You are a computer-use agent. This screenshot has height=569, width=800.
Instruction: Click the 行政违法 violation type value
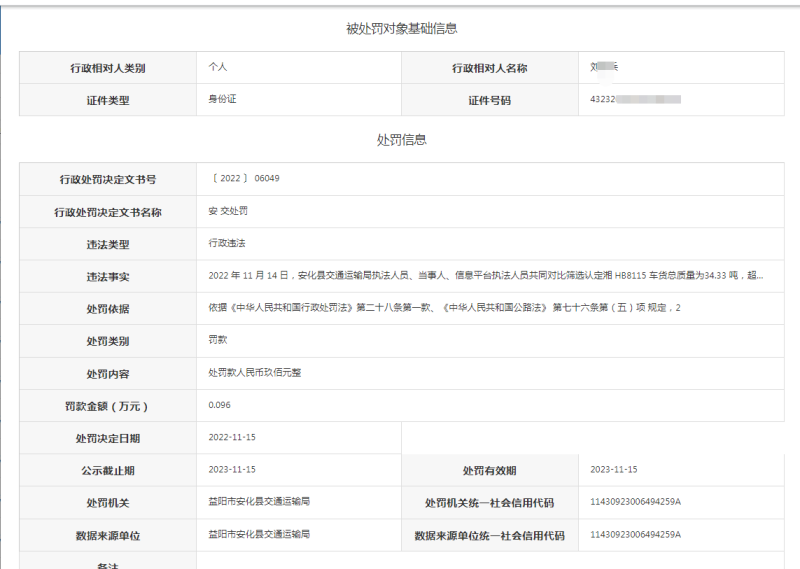point(226,243)
